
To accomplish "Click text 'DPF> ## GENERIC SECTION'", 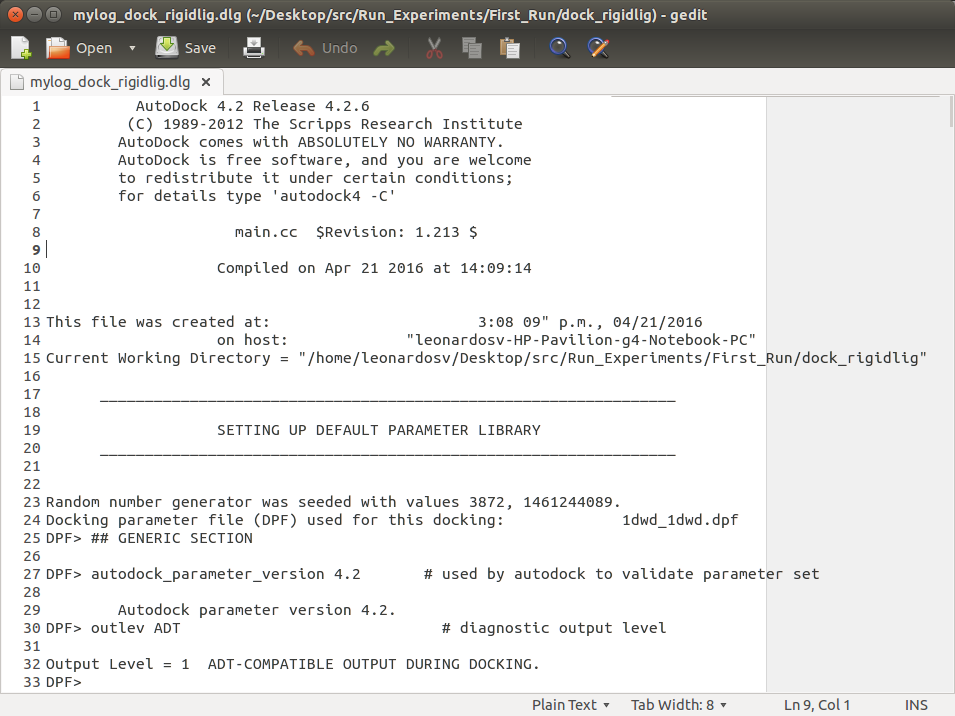I will (149, 538).
